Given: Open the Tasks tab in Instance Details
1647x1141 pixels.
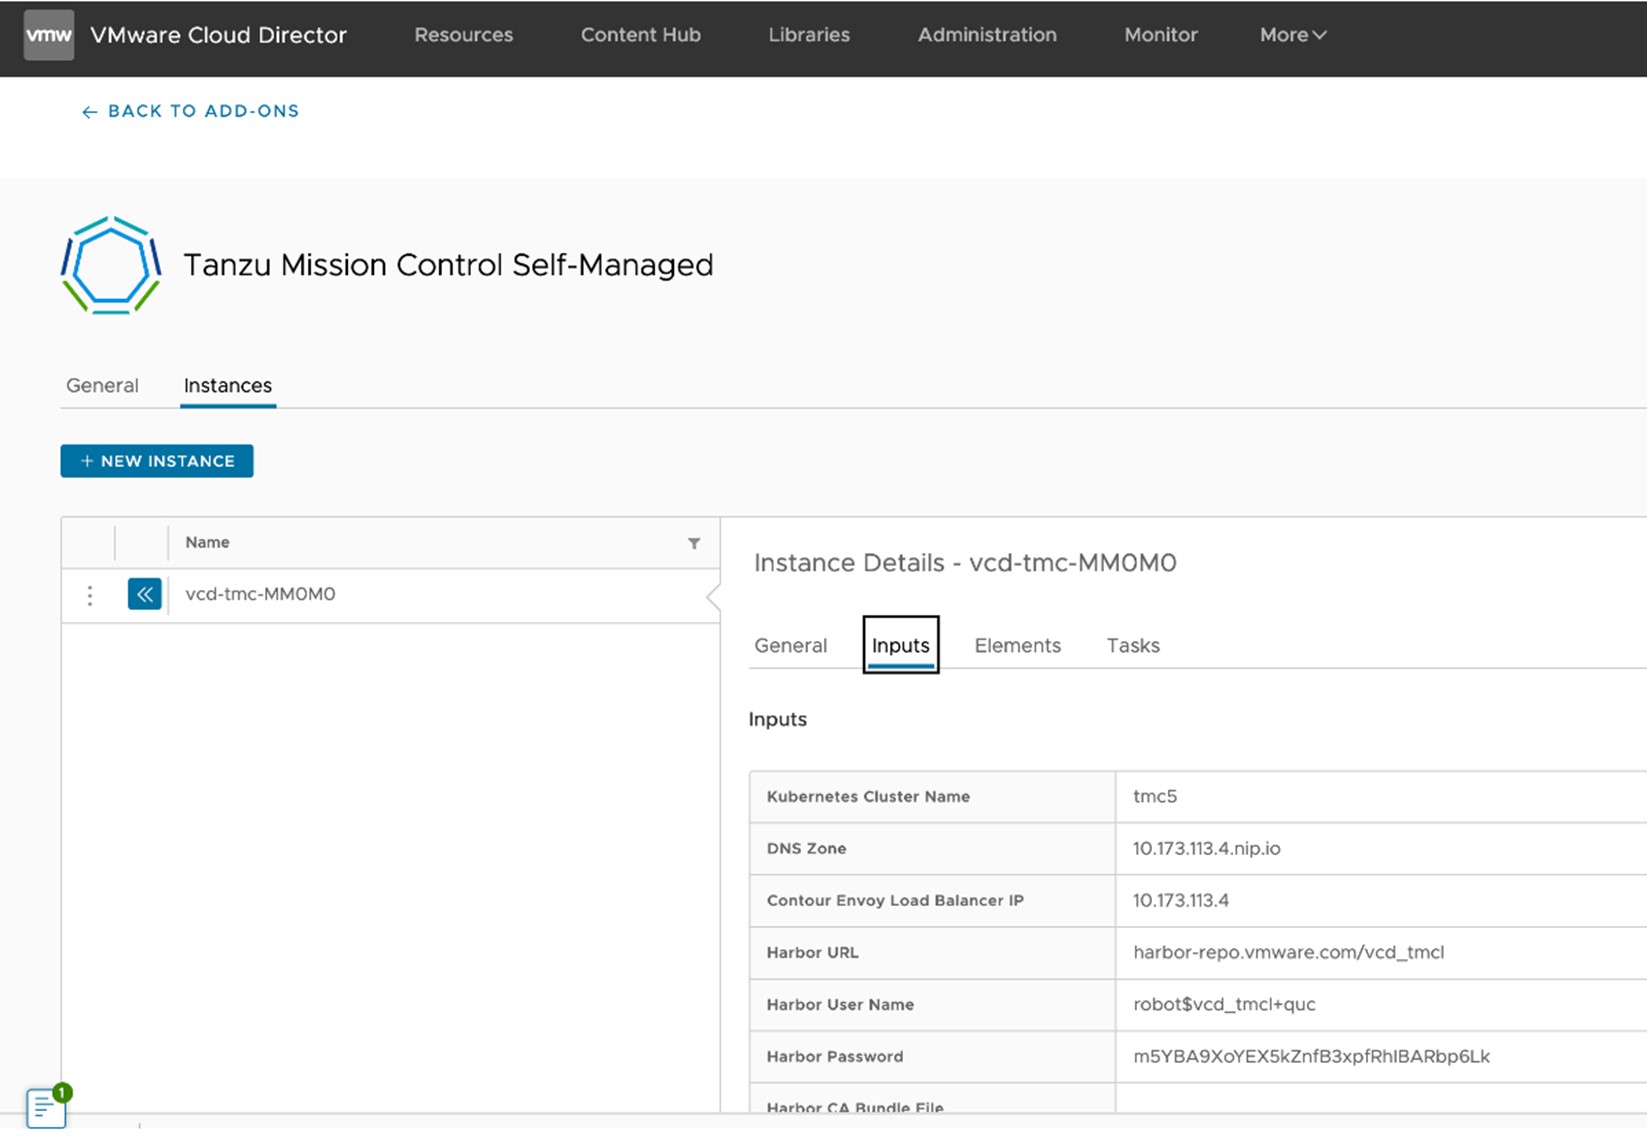Looking at the screenshot, I should click(1132, 646).
